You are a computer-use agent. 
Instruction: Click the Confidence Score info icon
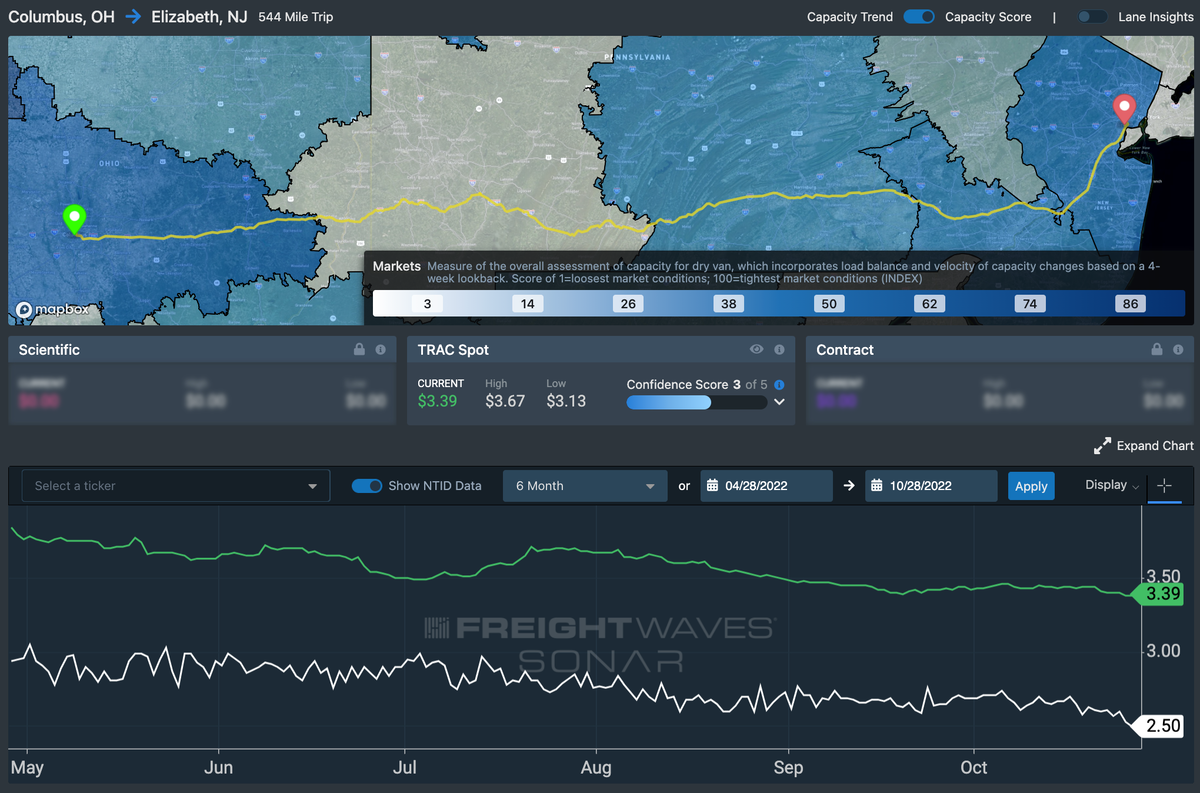779,385
